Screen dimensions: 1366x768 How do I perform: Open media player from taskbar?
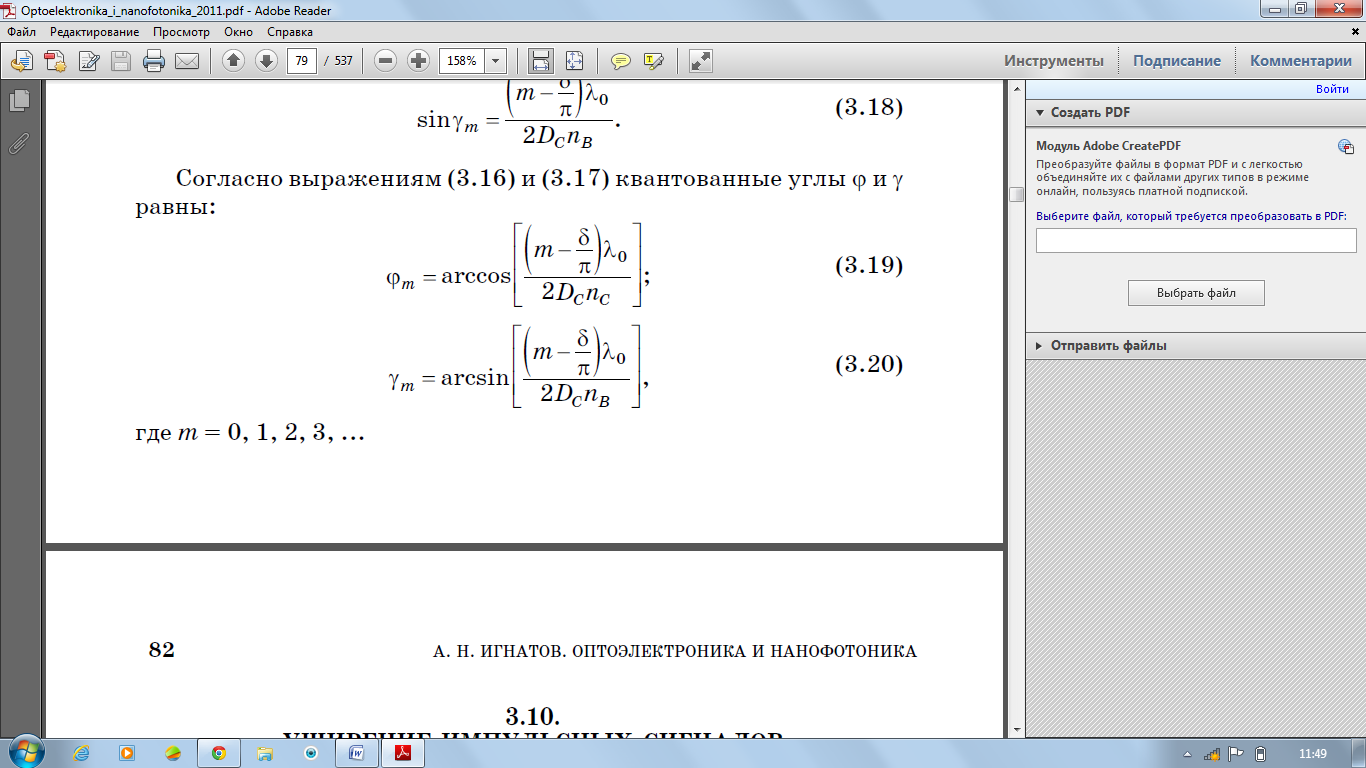127,753
